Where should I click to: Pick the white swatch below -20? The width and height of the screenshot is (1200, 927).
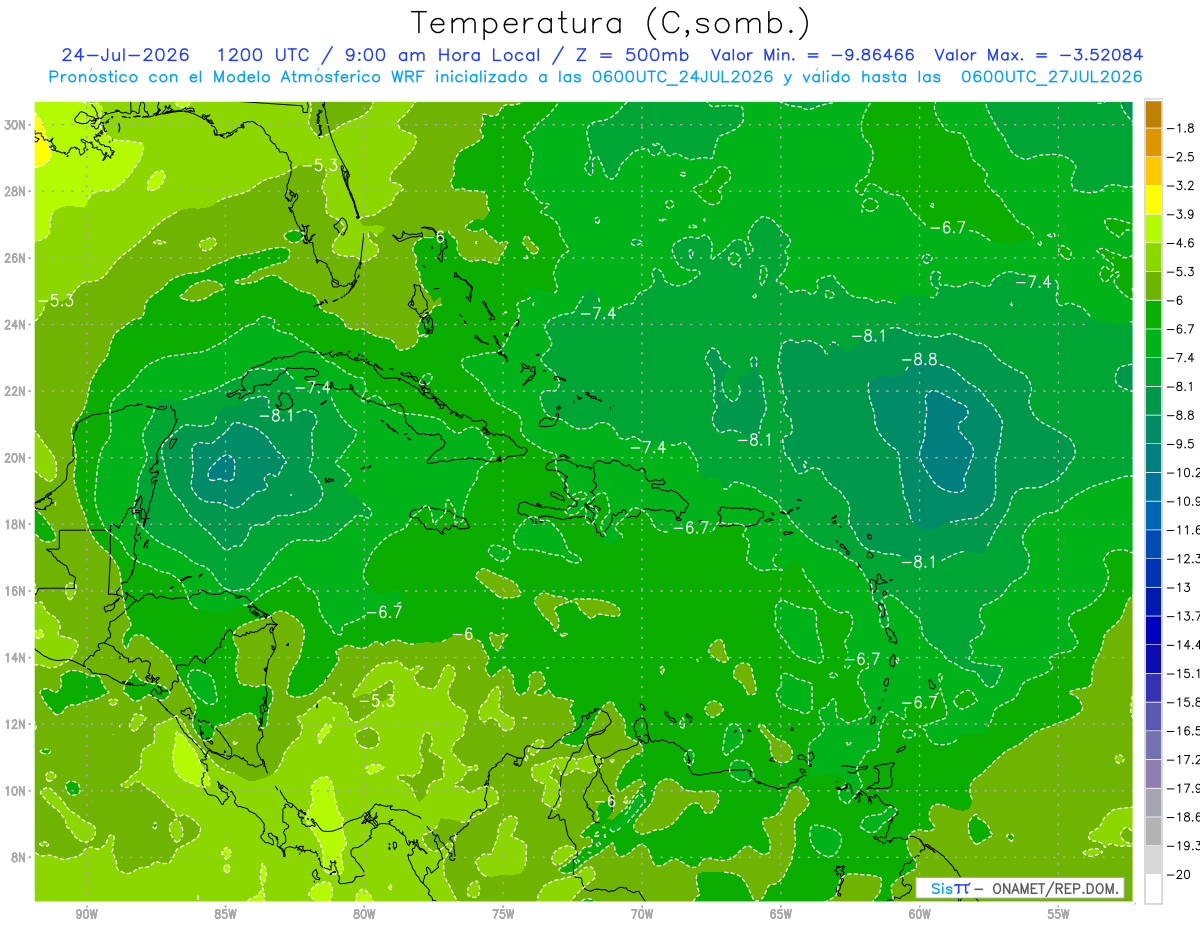[x=1153, y=888]
